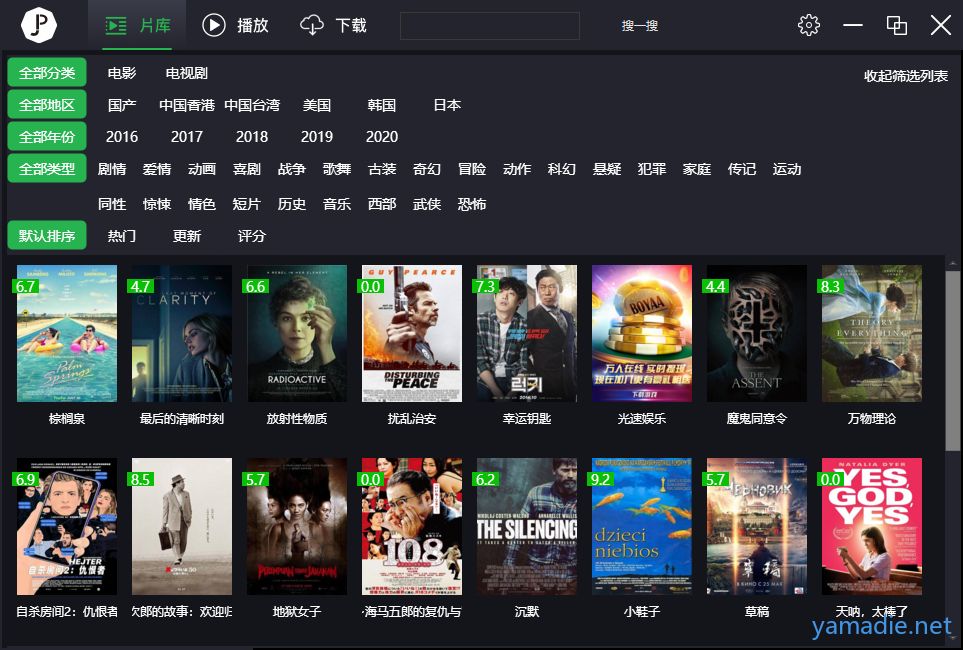Select 全部分类 filter
The width and height of the screenshot is (963, 650).
[47, 73]
